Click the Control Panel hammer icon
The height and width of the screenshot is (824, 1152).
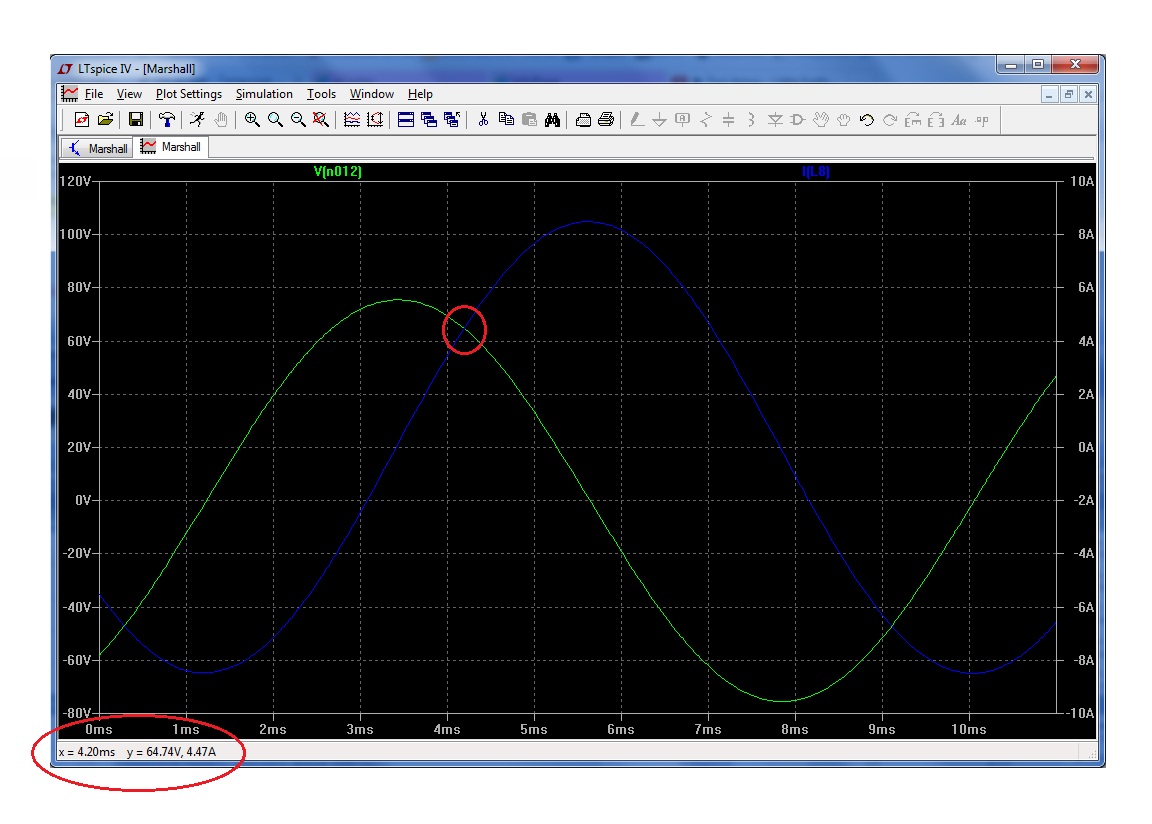tap(167, 120)
